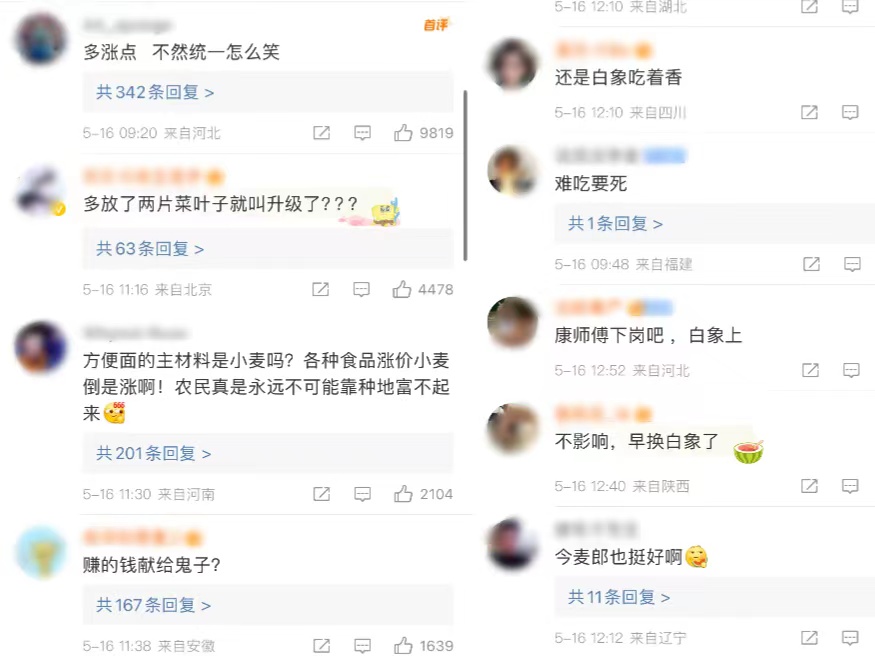Share the 09:48 comment from 福建
875x656 pixels.
click(x=811, y=264)
